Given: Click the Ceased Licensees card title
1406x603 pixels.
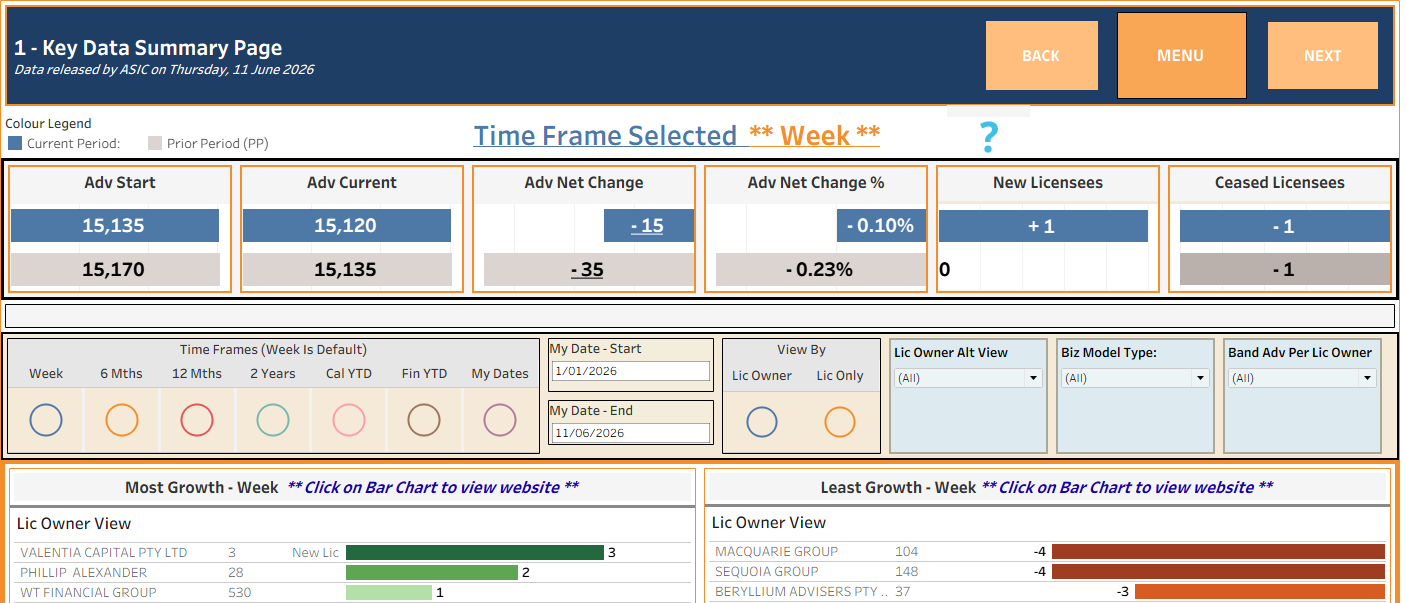Looking at the screenshot, I should [x=1280, y=183].
